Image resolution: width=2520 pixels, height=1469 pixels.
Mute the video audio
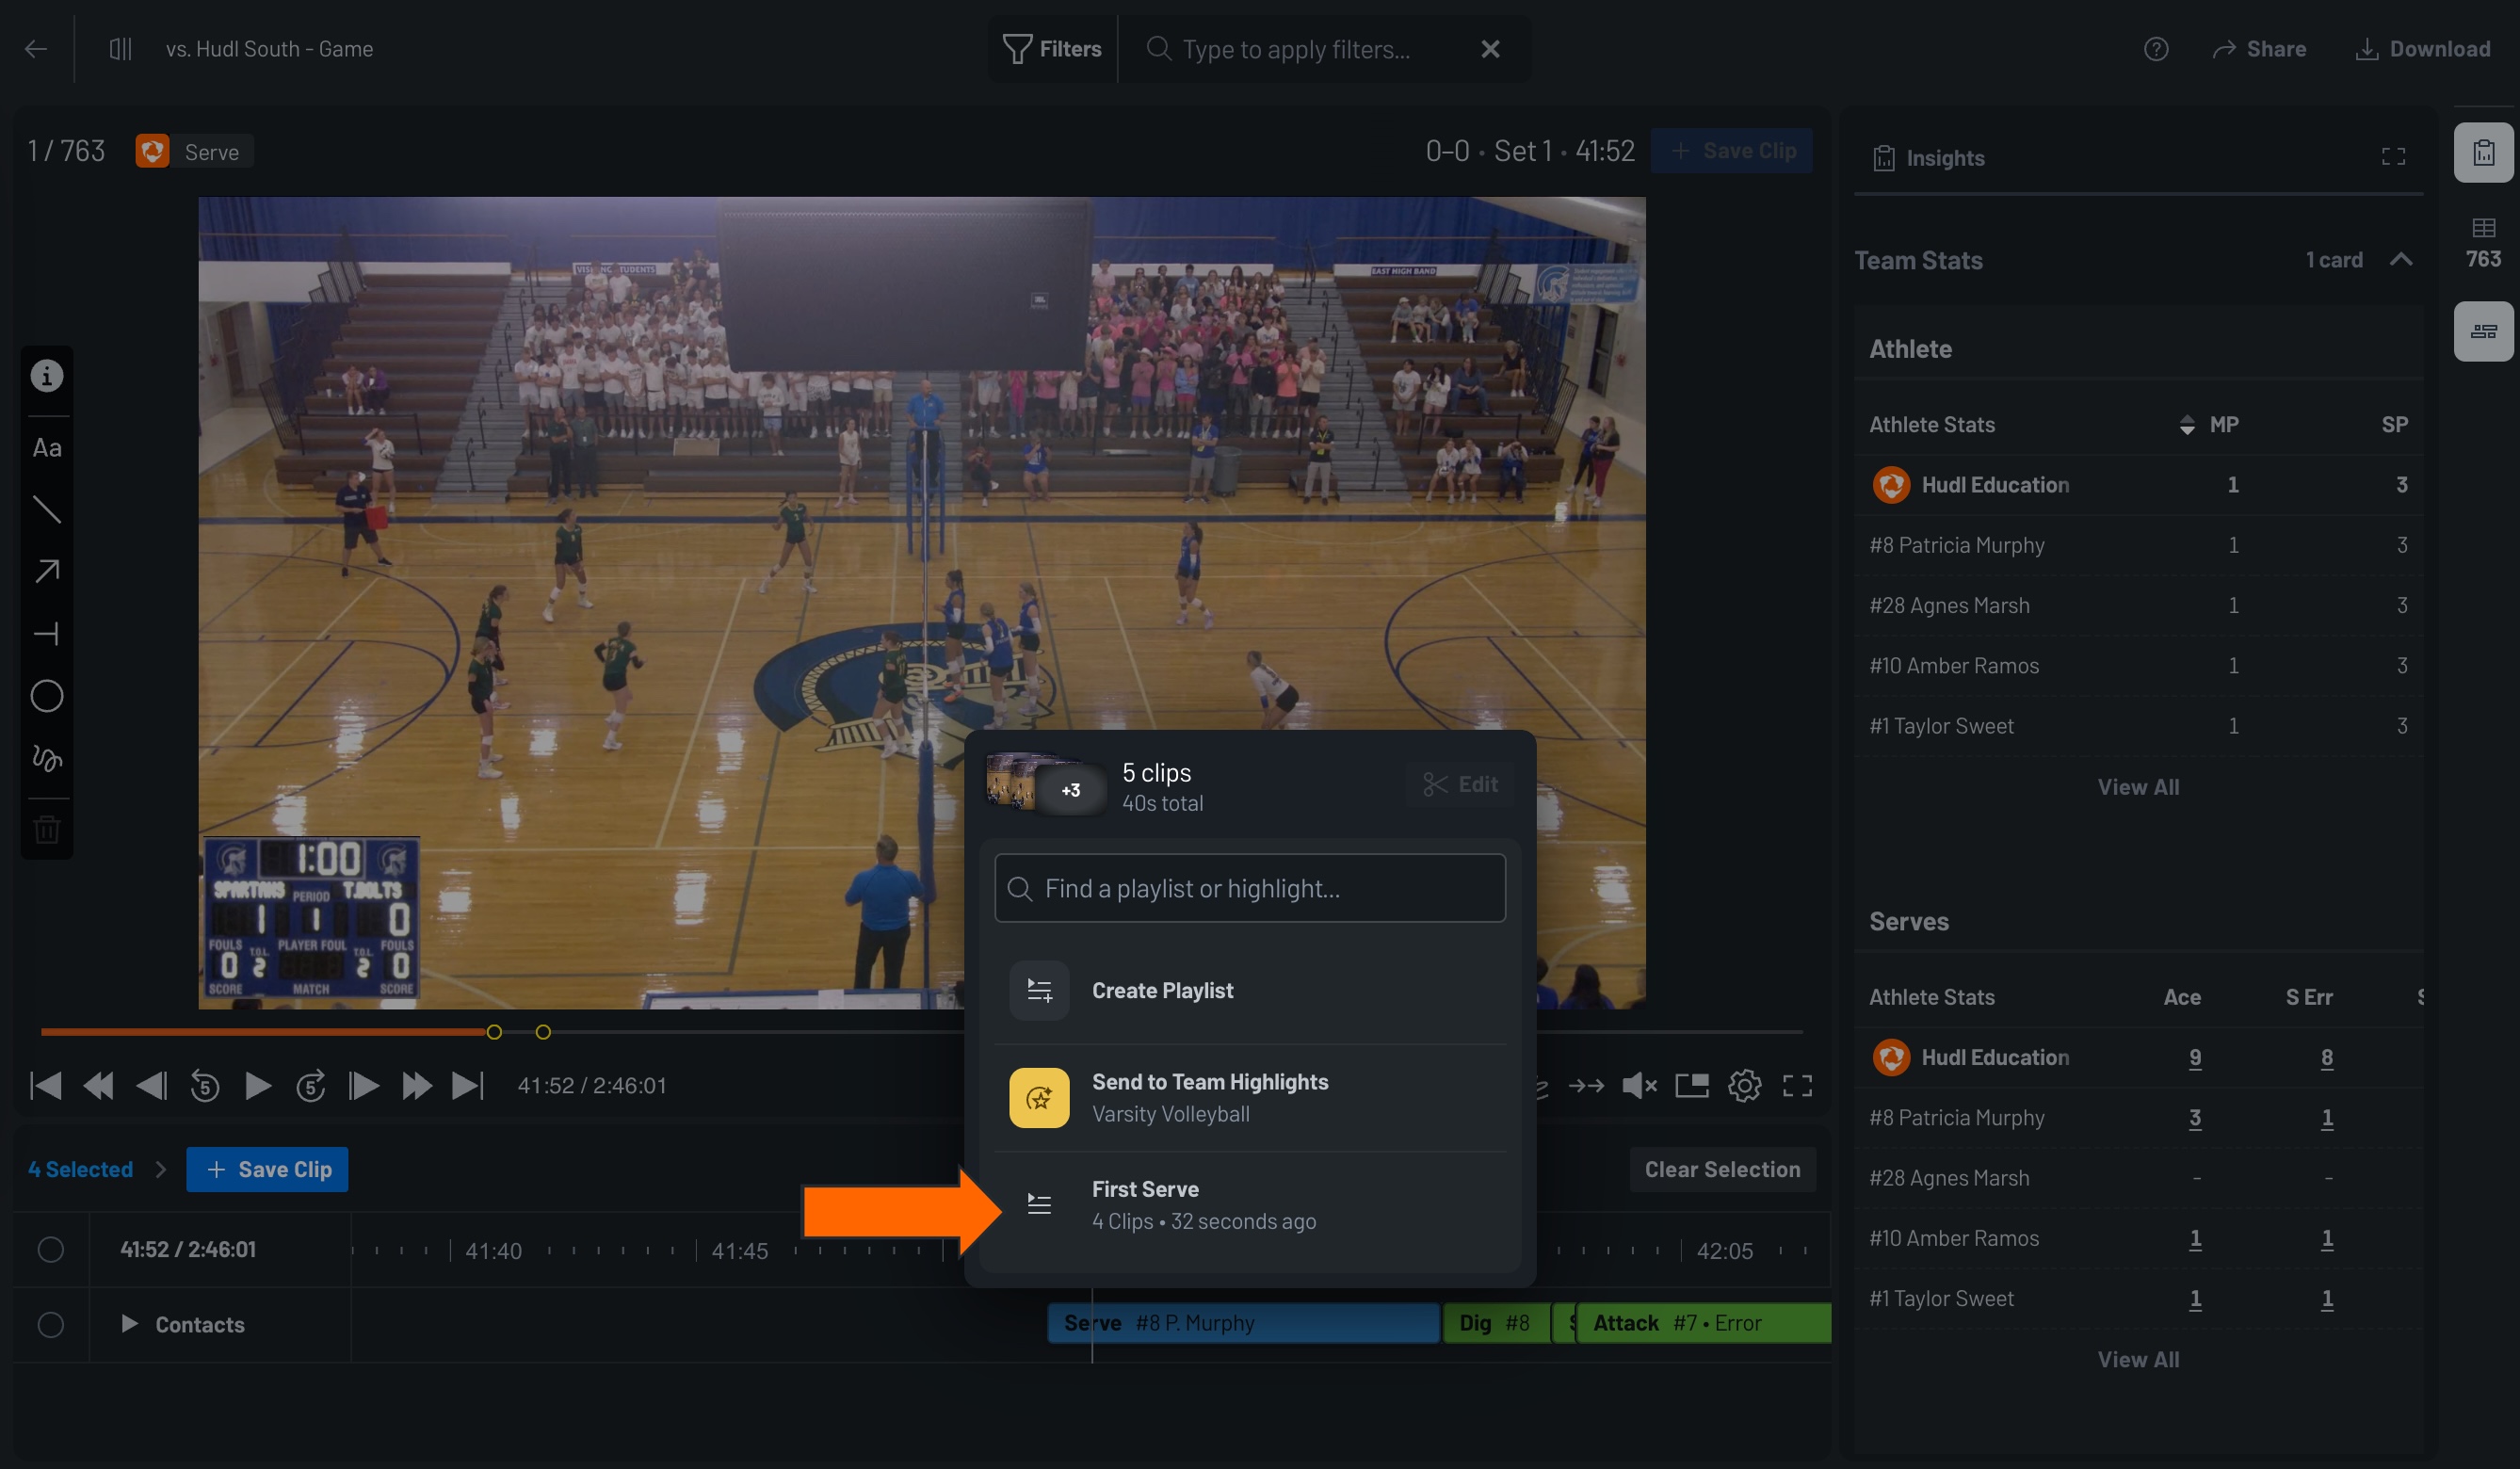tap(1639, 1085)
